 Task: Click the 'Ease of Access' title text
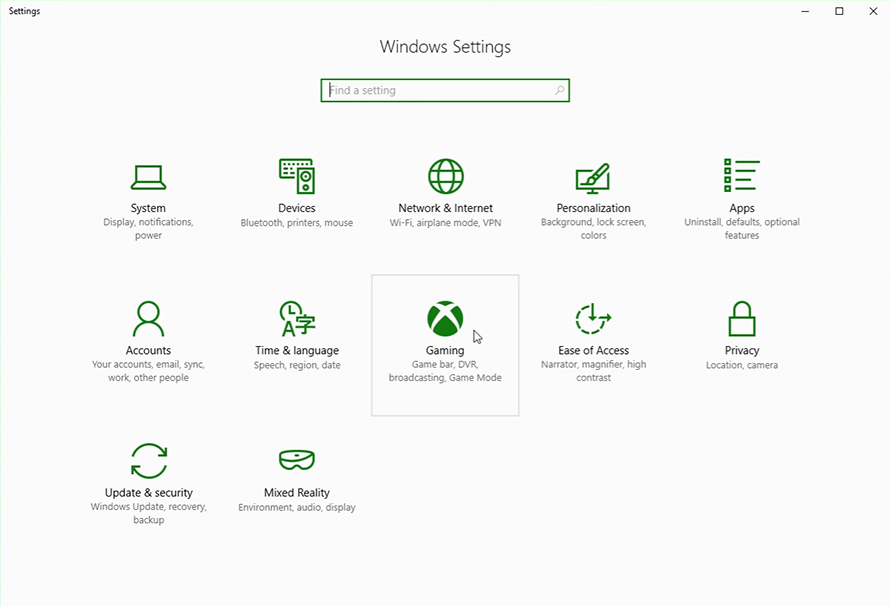[x=593, y=351]
